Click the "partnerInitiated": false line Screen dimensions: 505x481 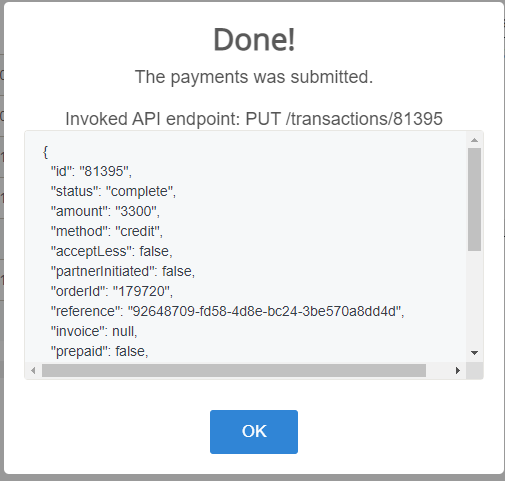click(x=123, y=271)
